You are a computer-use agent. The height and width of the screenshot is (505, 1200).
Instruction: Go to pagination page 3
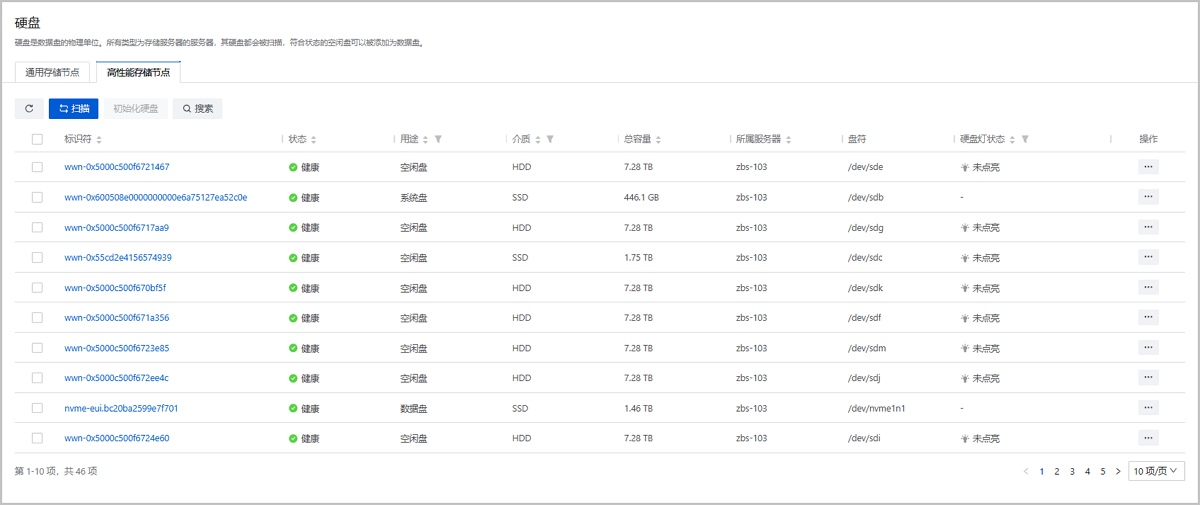click(x=1072, y=470)
